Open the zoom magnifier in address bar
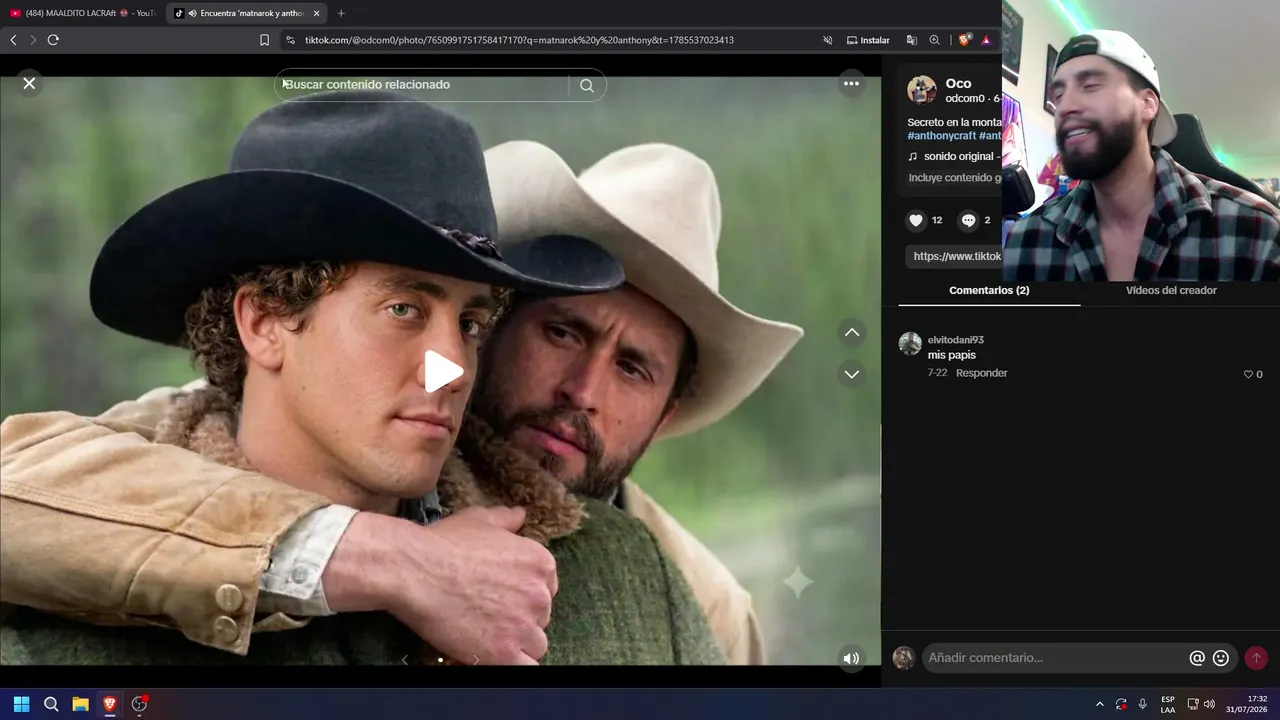 934,40
